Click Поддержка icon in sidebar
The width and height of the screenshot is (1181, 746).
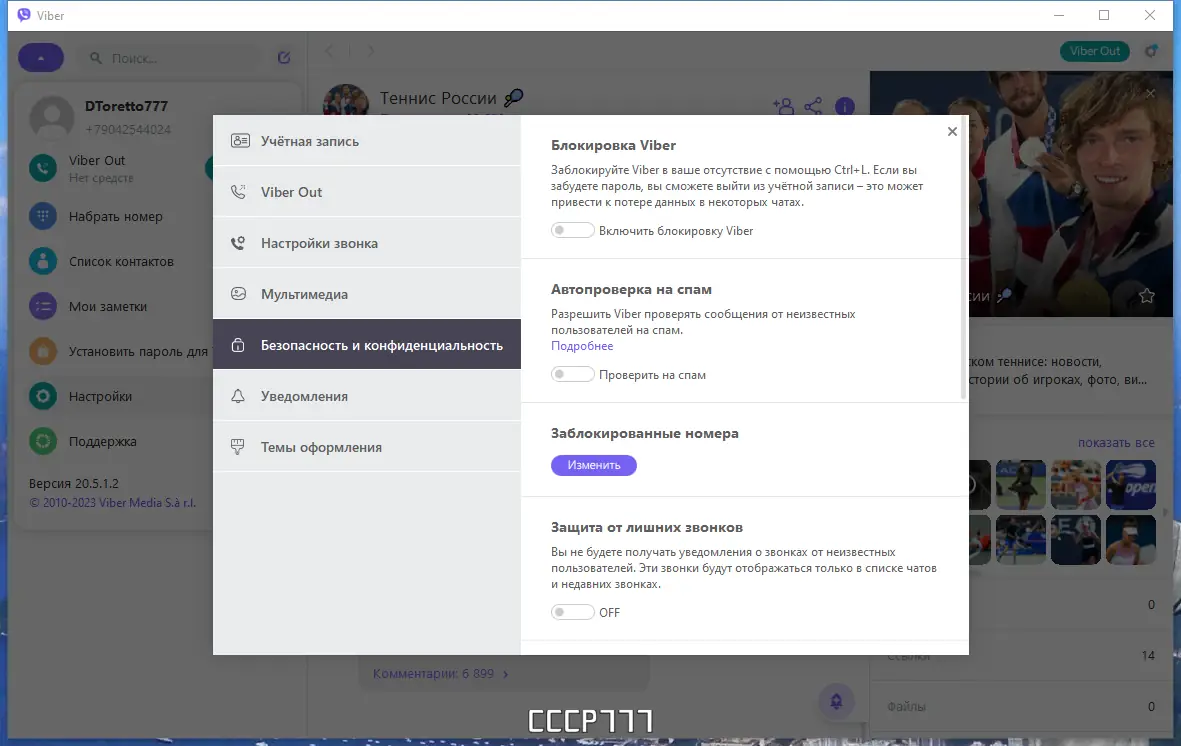43,442
